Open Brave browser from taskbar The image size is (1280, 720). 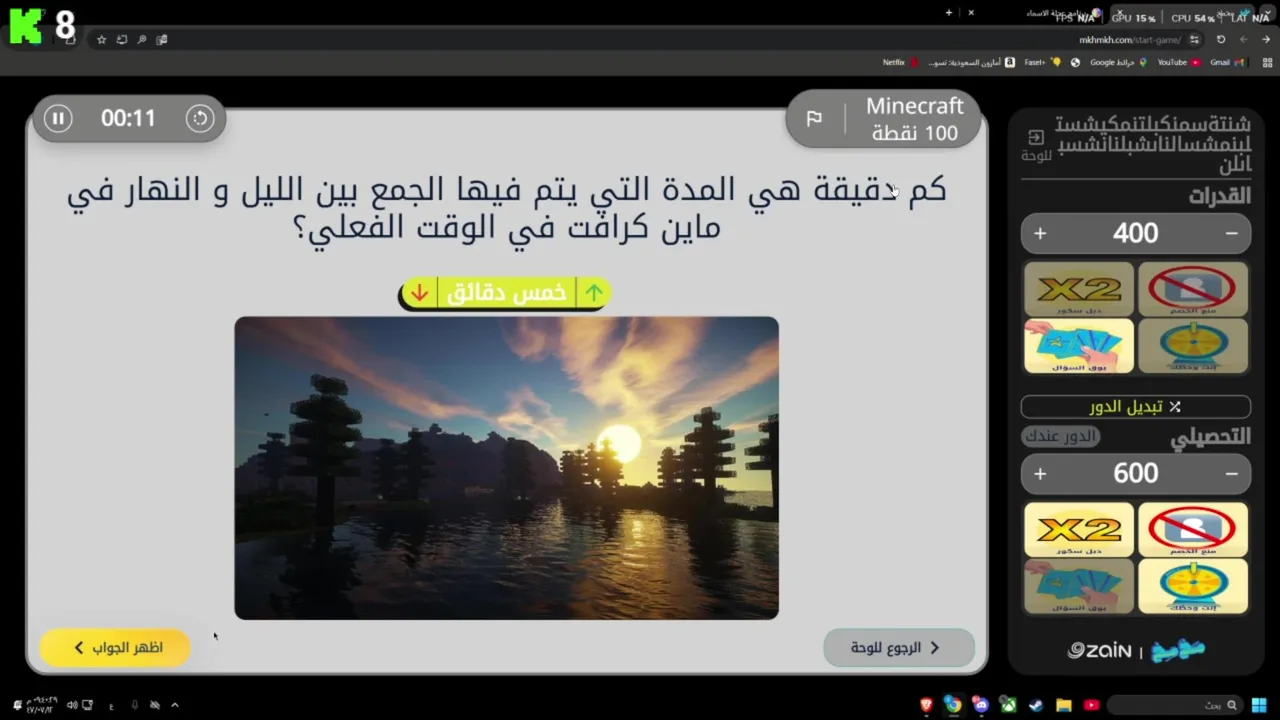(926, 705)
